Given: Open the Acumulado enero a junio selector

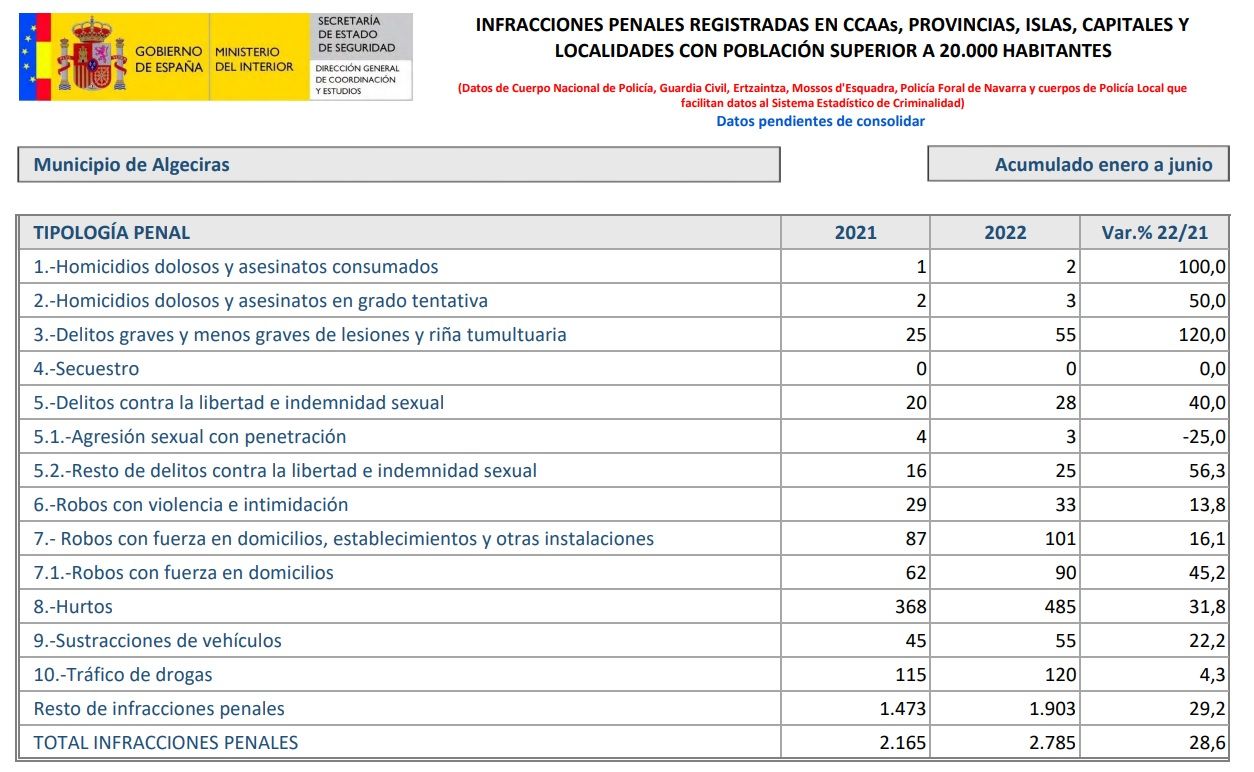Looking at the screenshot, I should pos(1105,164).
